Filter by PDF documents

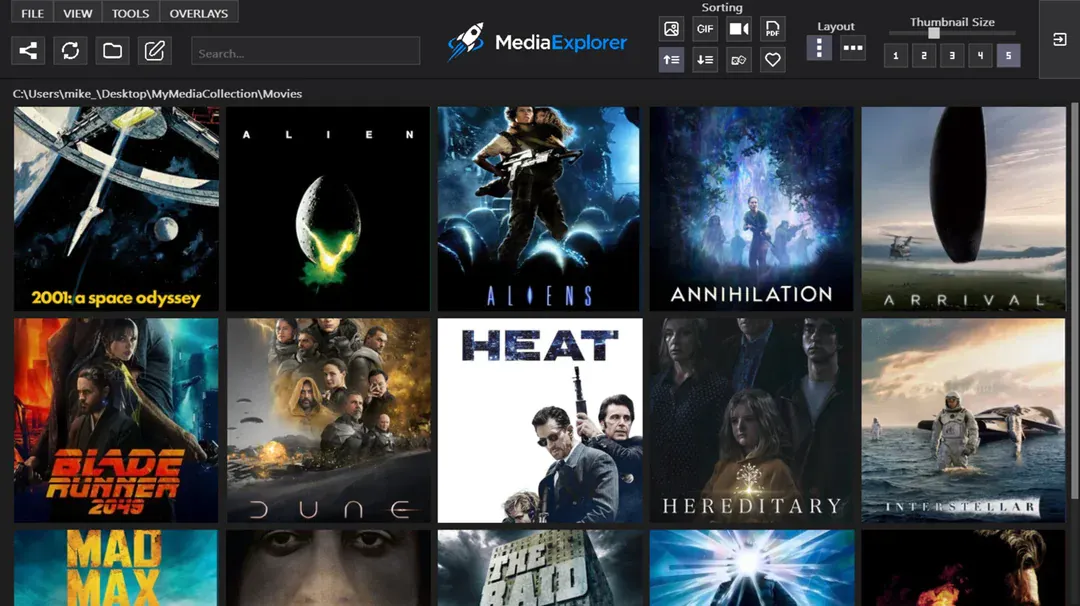[772, 29]
